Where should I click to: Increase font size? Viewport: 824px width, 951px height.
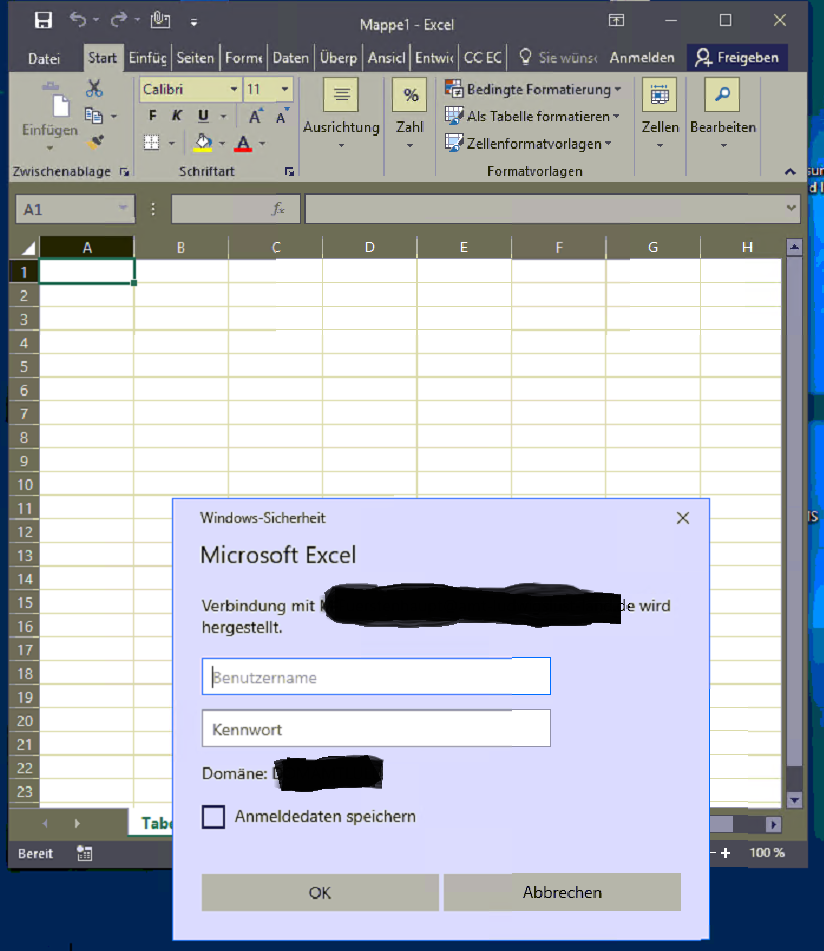click(x=255, y=116)
